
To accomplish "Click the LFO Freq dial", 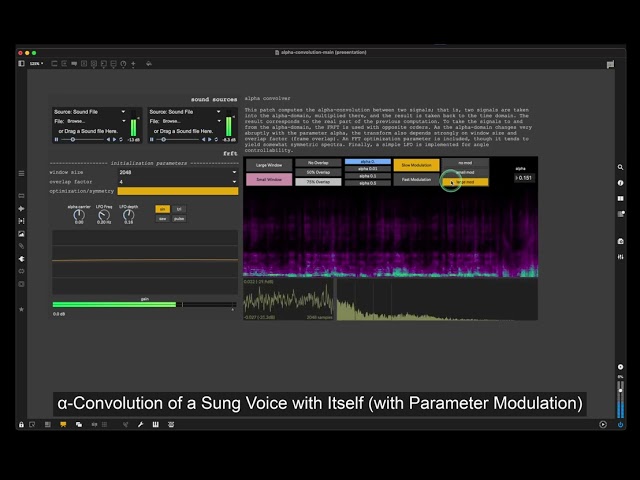I will pyautogui.click(x=104, y=215).
